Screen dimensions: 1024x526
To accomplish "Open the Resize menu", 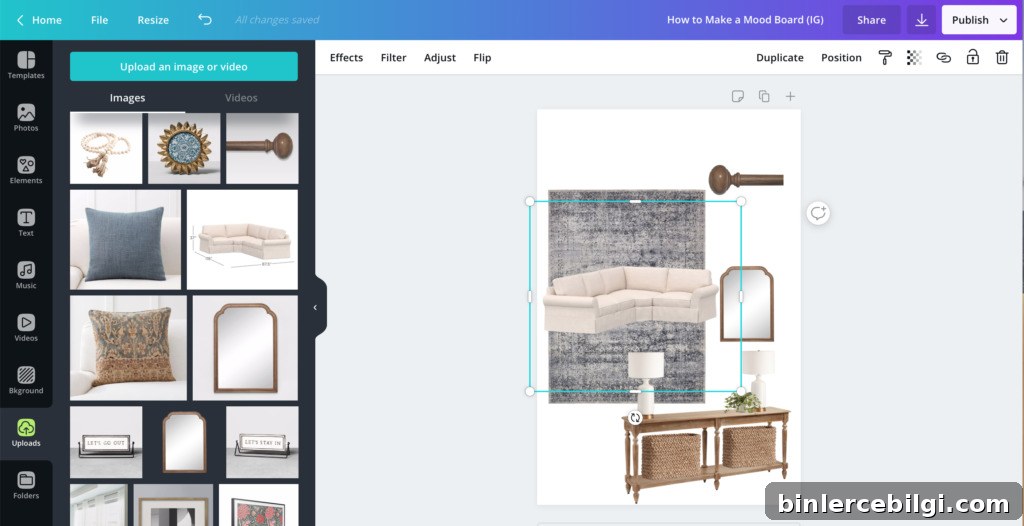I will click(153, 20).
